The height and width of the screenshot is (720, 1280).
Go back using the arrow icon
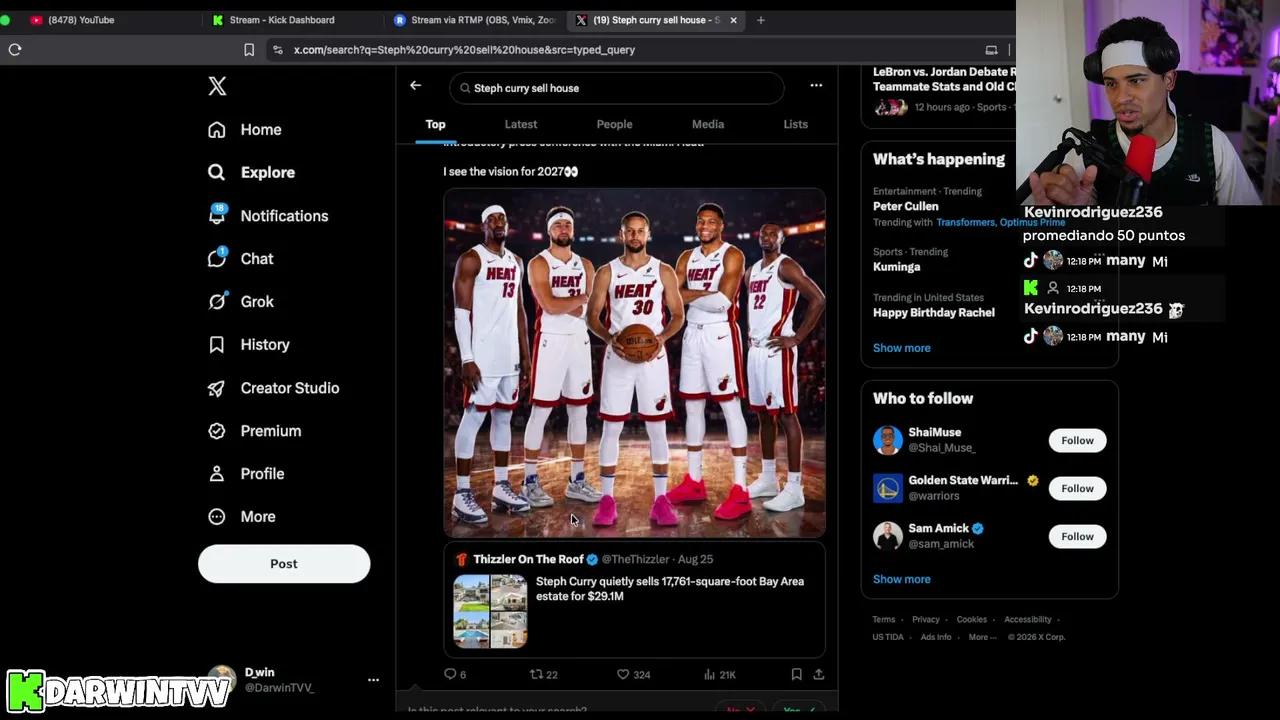tap(415, 86)
